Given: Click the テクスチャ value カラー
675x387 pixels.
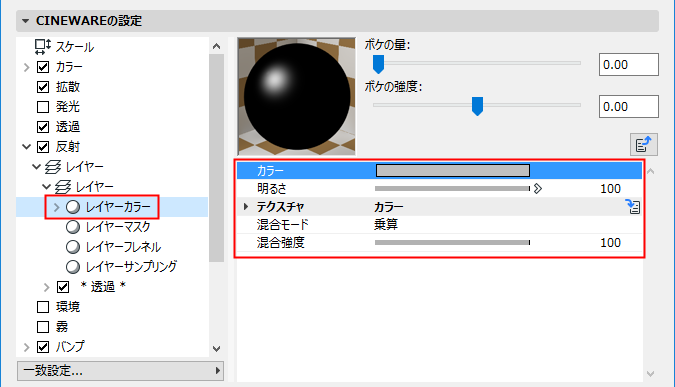Looking at the screenshot, I should pyautogui.click(x=388, y=207).
